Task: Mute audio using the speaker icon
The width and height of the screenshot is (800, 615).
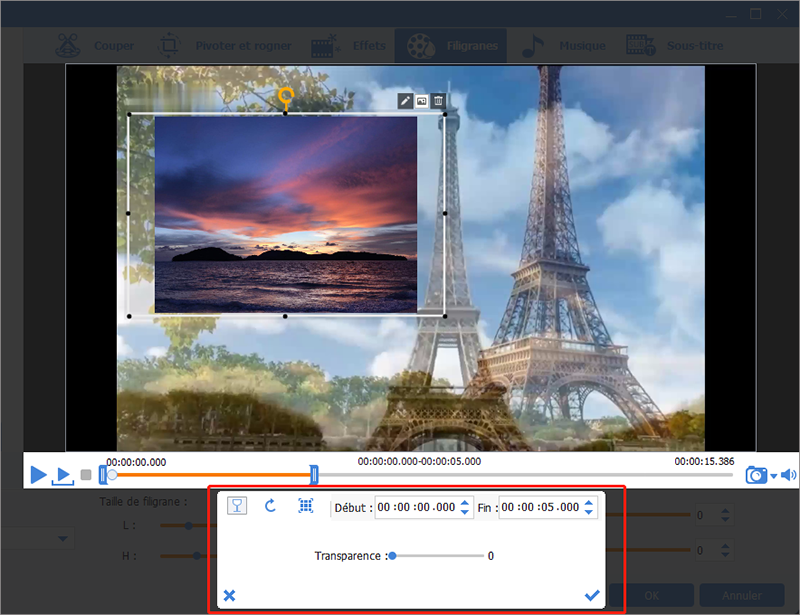Action: pos(788,475)
